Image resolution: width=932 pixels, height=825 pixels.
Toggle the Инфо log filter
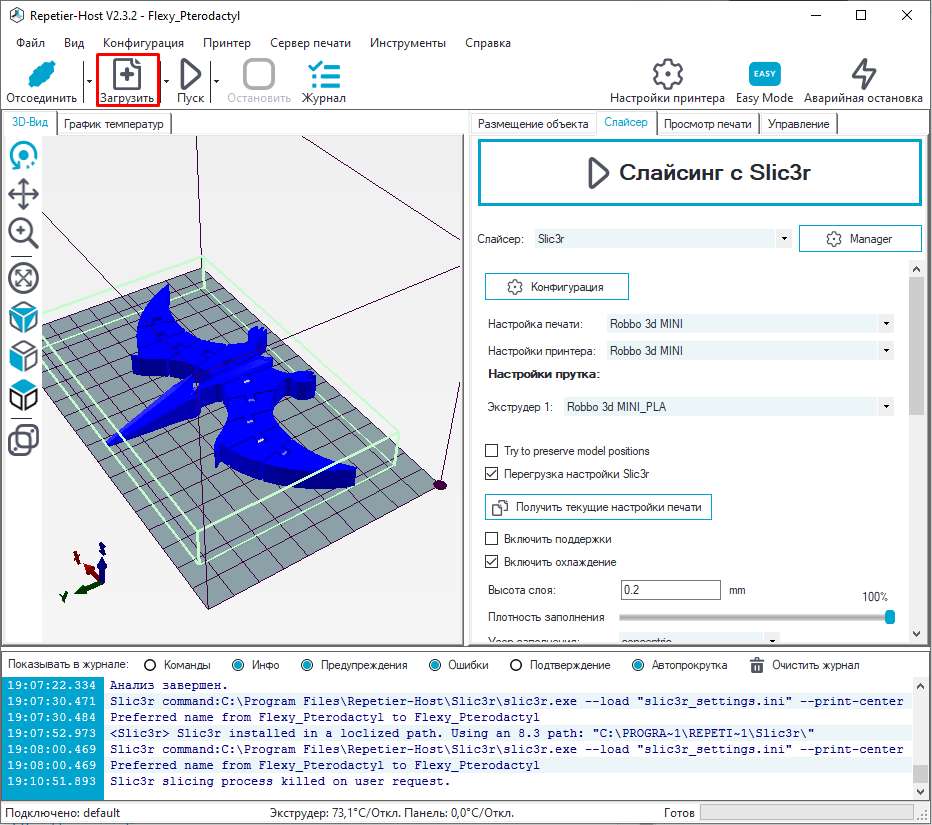(x=238, y=665)
